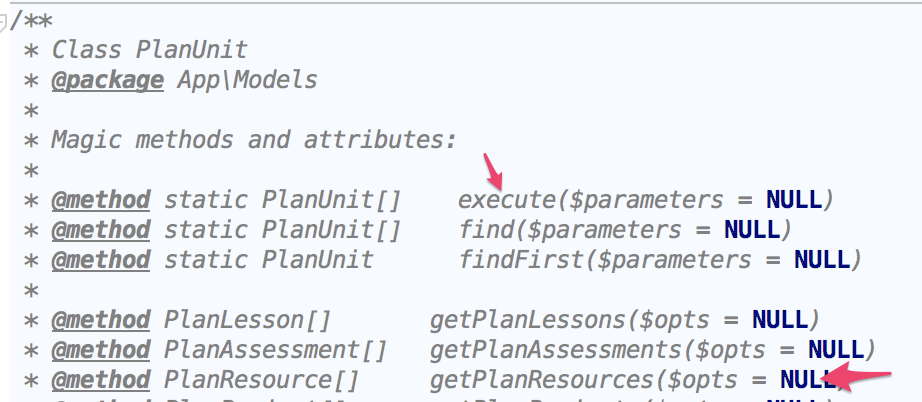Click the 'Magic methods and attributes:' comment
The width and height of the screenshot is (922, 402).
253,139
